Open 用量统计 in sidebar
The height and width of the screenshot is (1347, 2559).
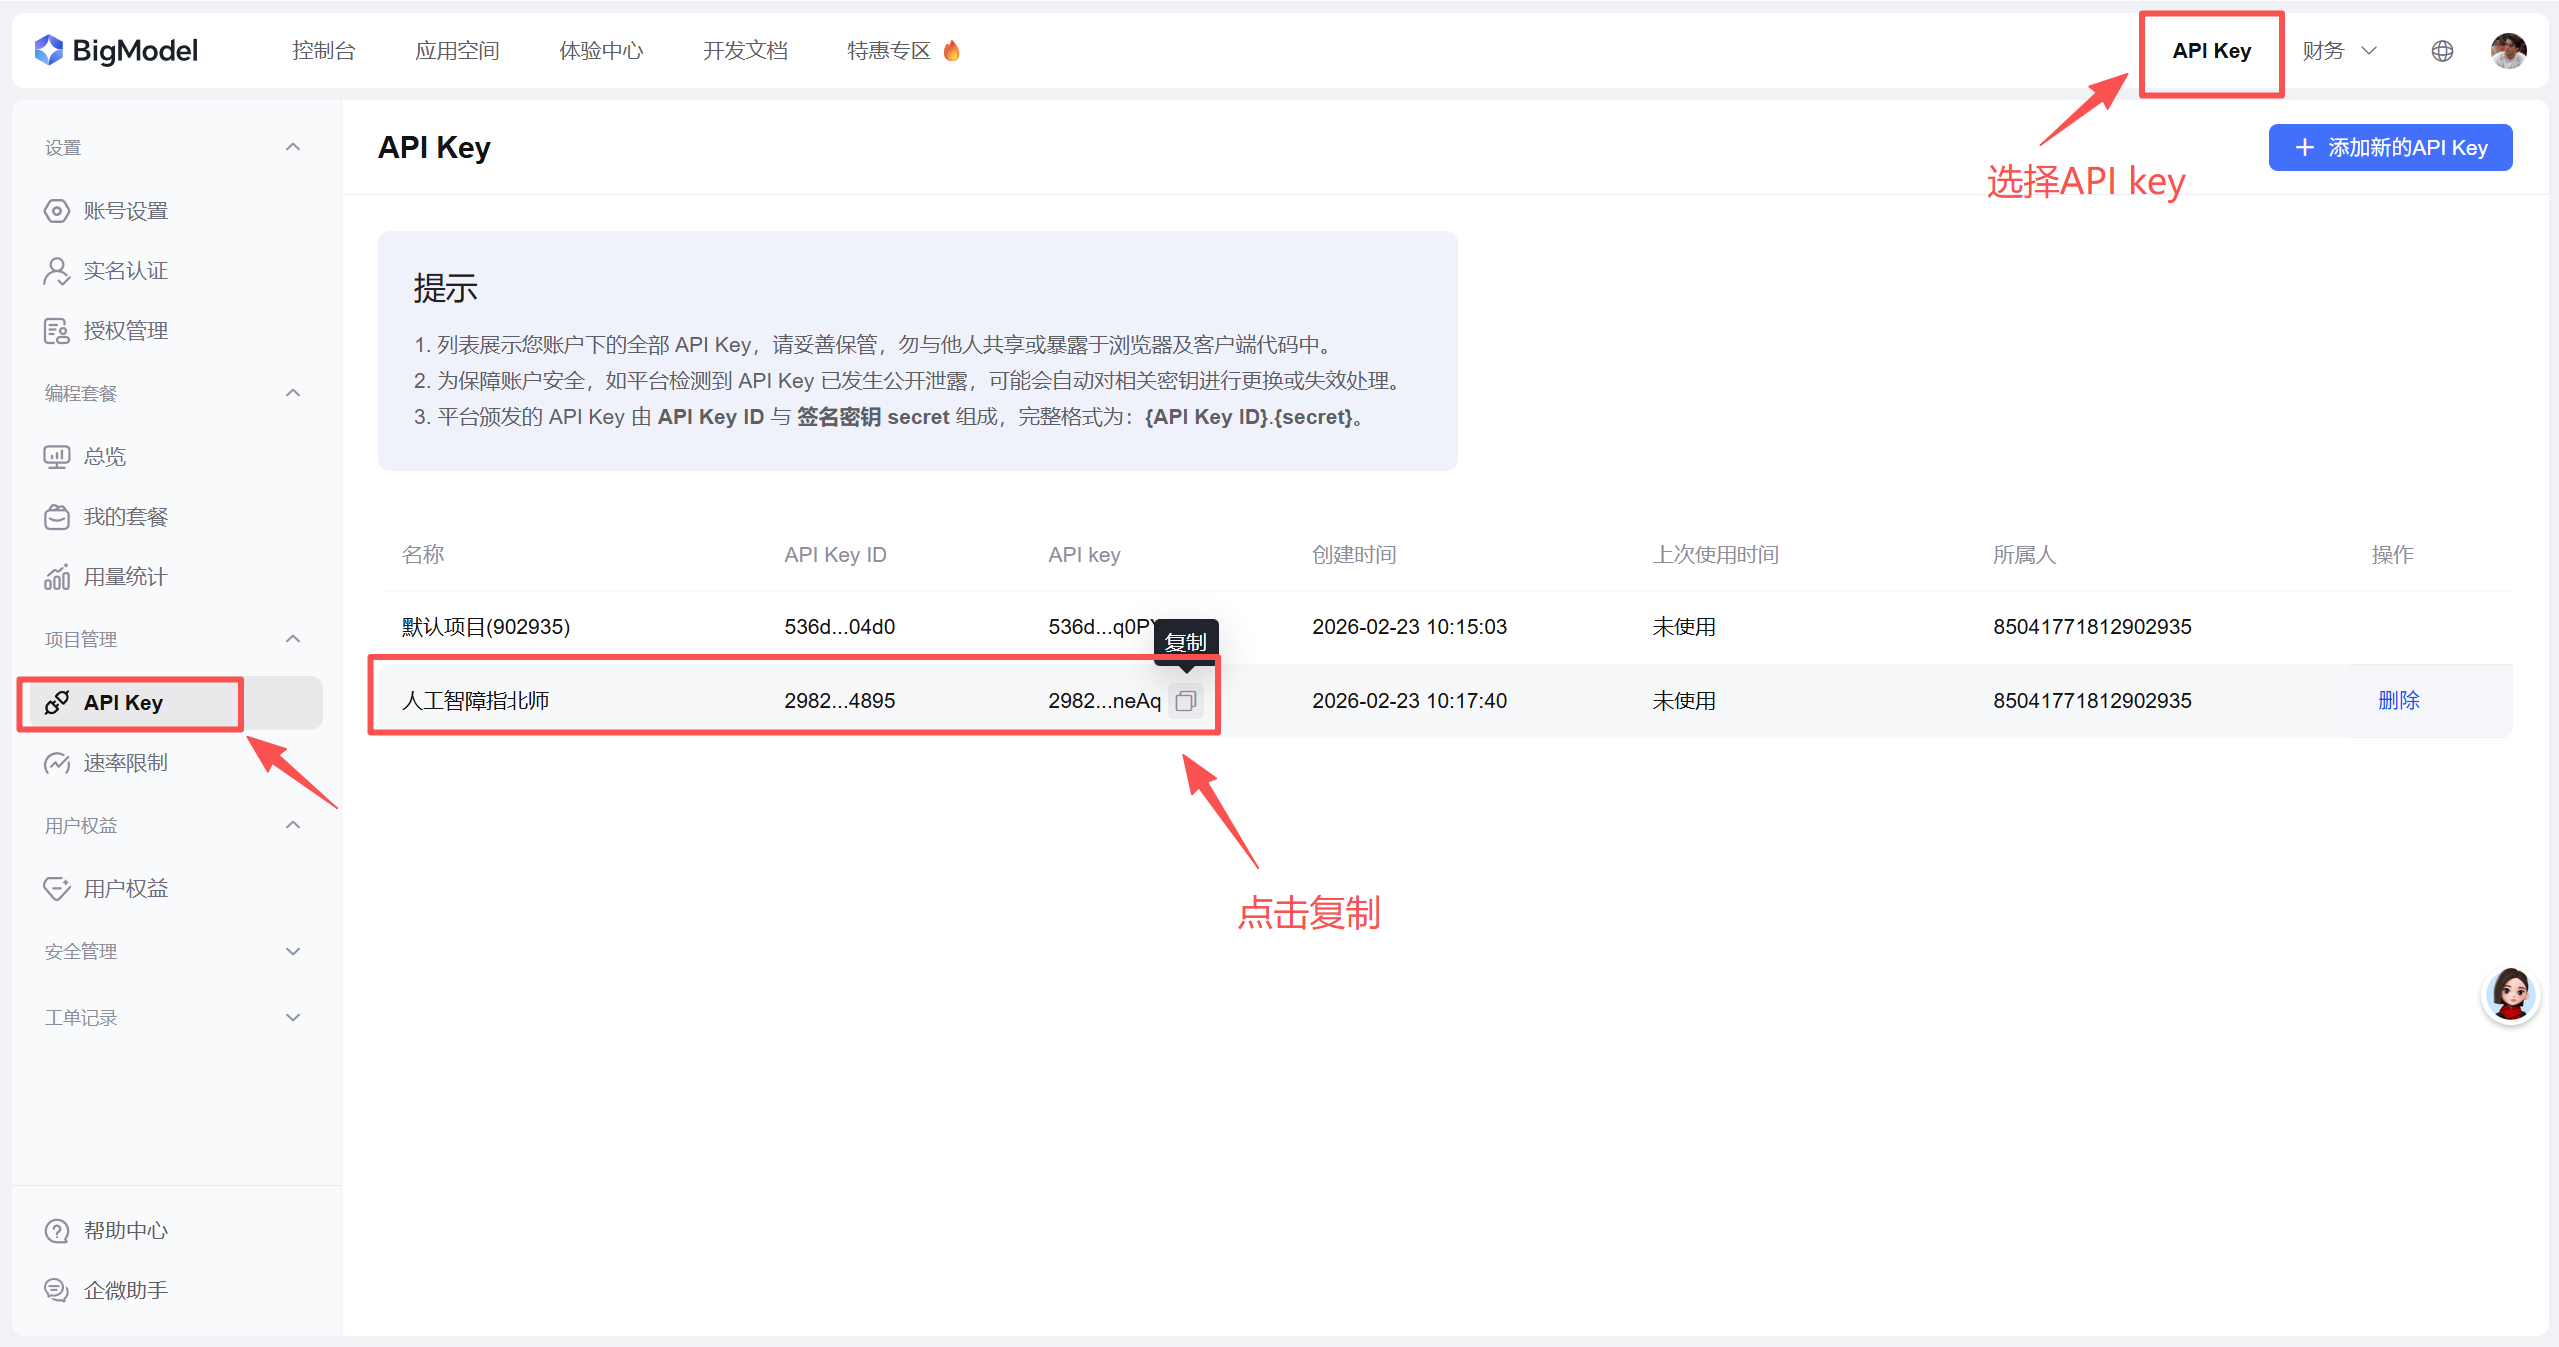coord(125,577)
